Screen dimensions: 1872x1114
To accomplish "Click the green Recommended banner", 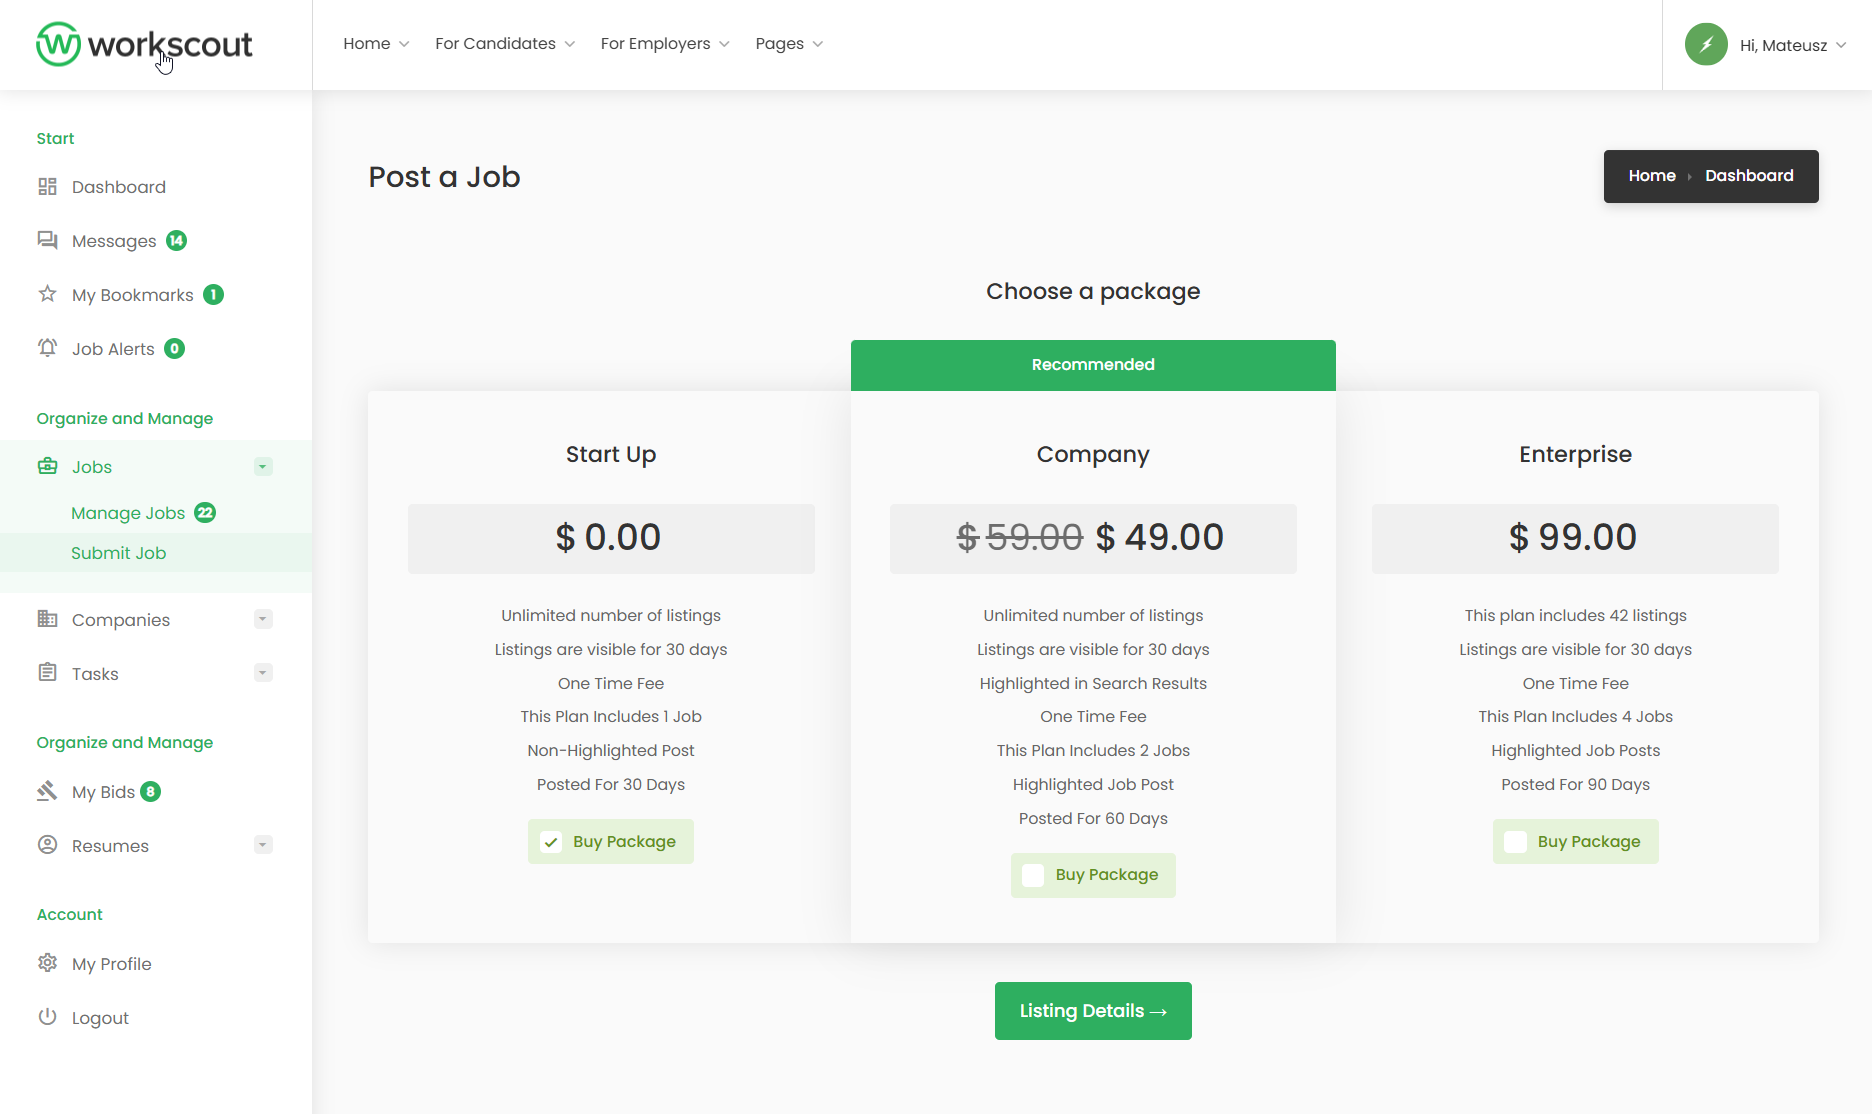I will pyautogui.click(x=1093, y=365).
